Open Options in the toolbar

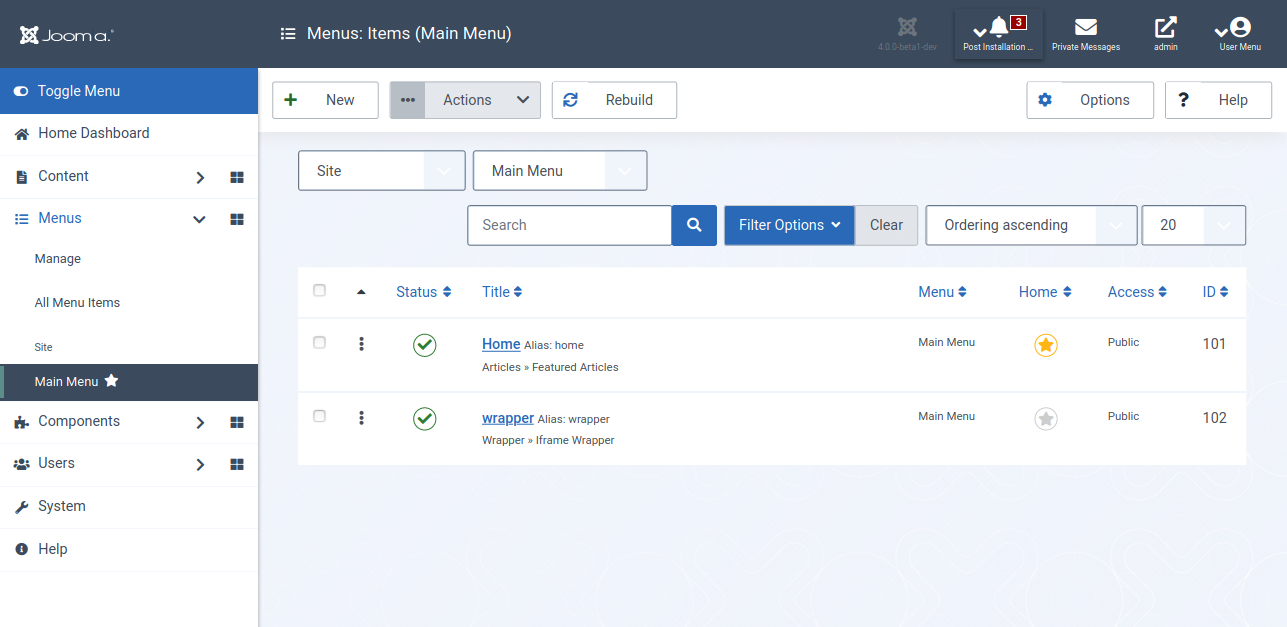coord(1090,100)
